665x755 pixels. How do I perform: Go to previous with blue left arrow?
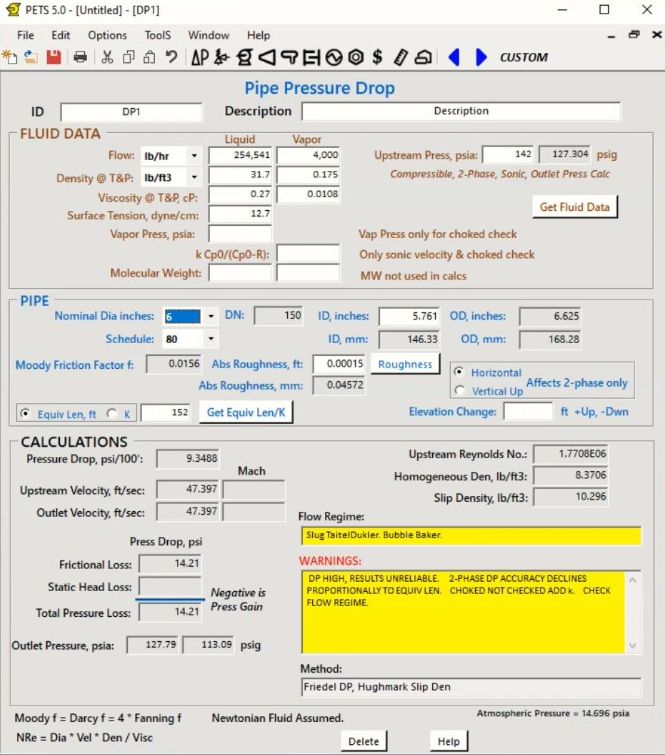point(454,57)
